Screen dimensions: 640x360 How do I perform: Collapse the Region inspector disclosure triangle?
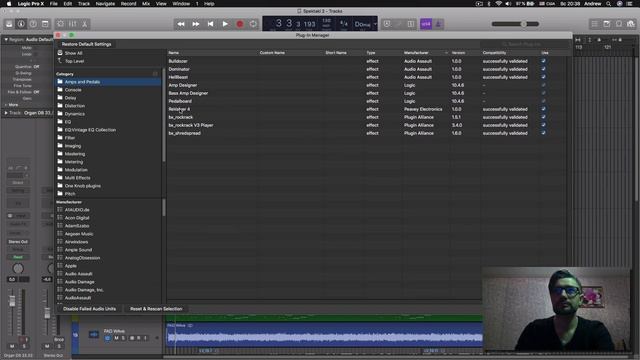pos(6,40)
